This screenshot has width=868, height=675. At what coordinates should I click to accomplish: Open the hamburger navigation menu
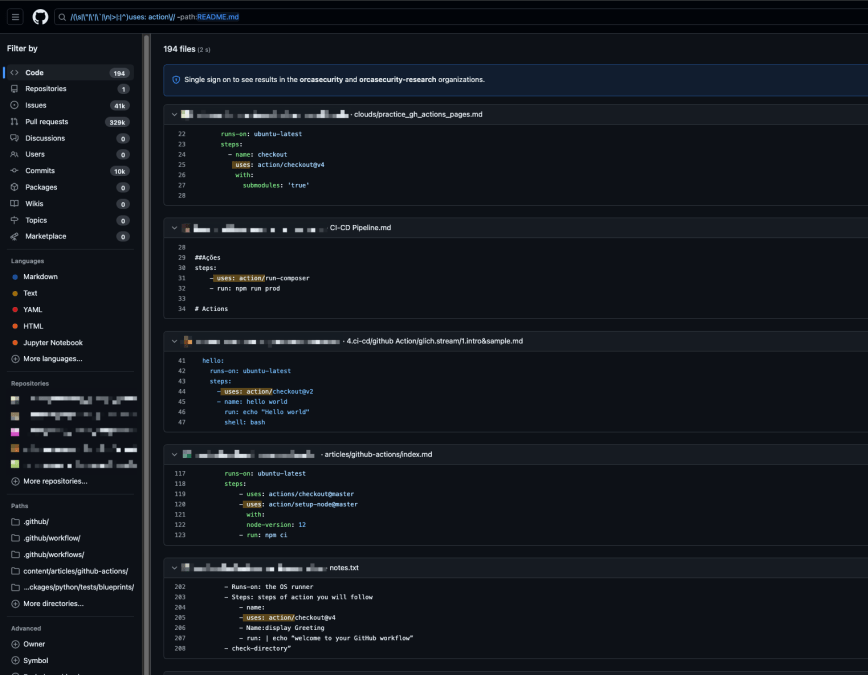click(16, 17)
